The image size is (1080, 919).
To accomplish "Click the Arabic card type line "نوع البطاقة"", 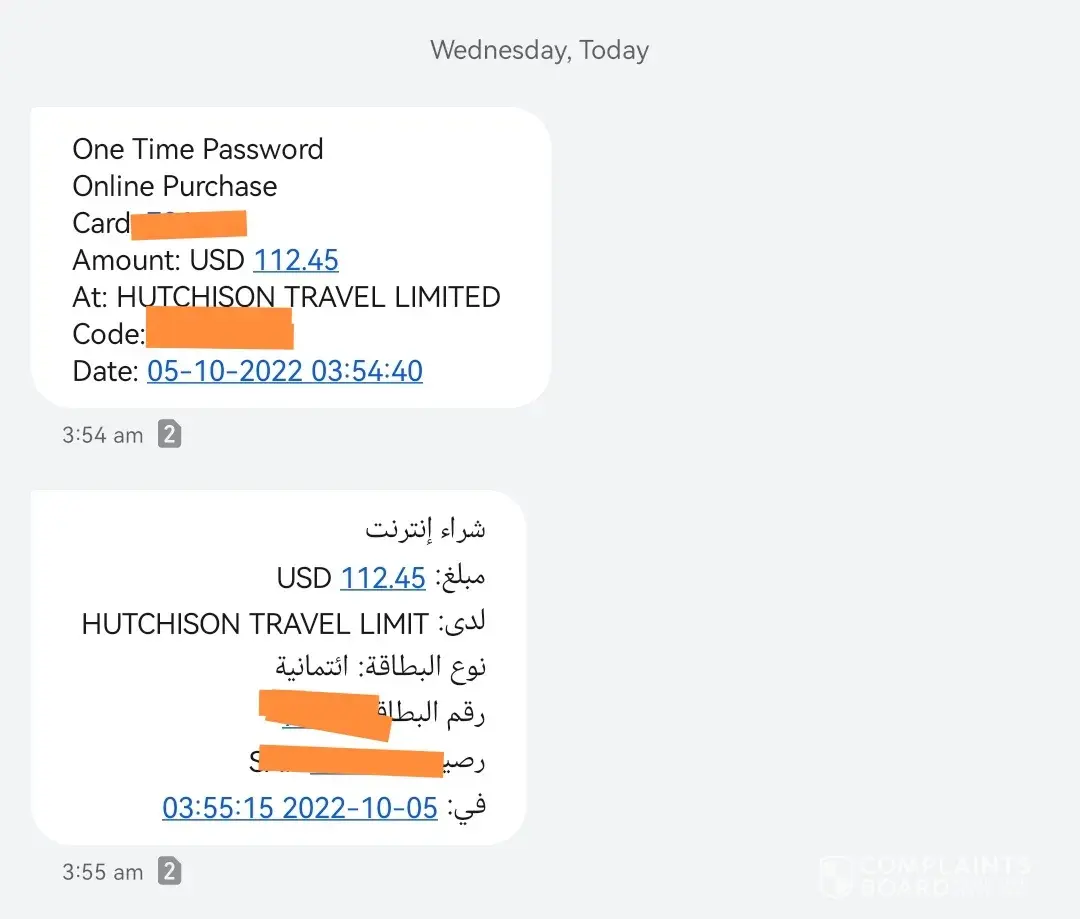I will coord(380,667).
